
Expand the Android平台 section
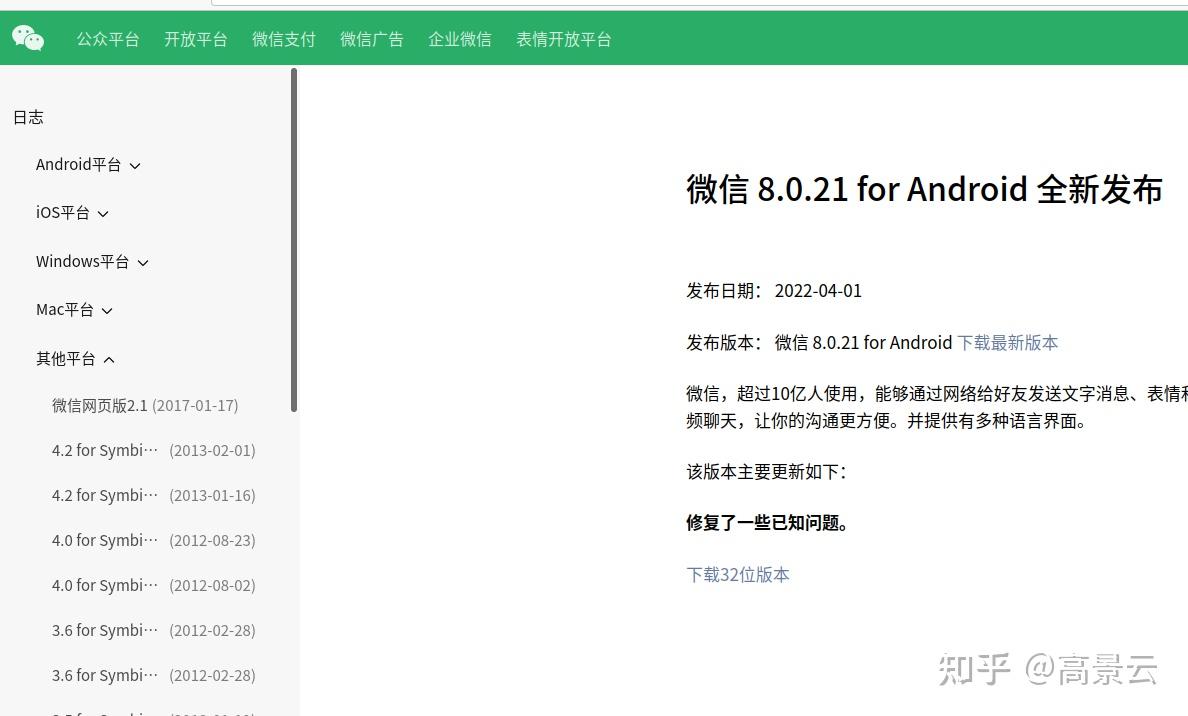(88, 164)
